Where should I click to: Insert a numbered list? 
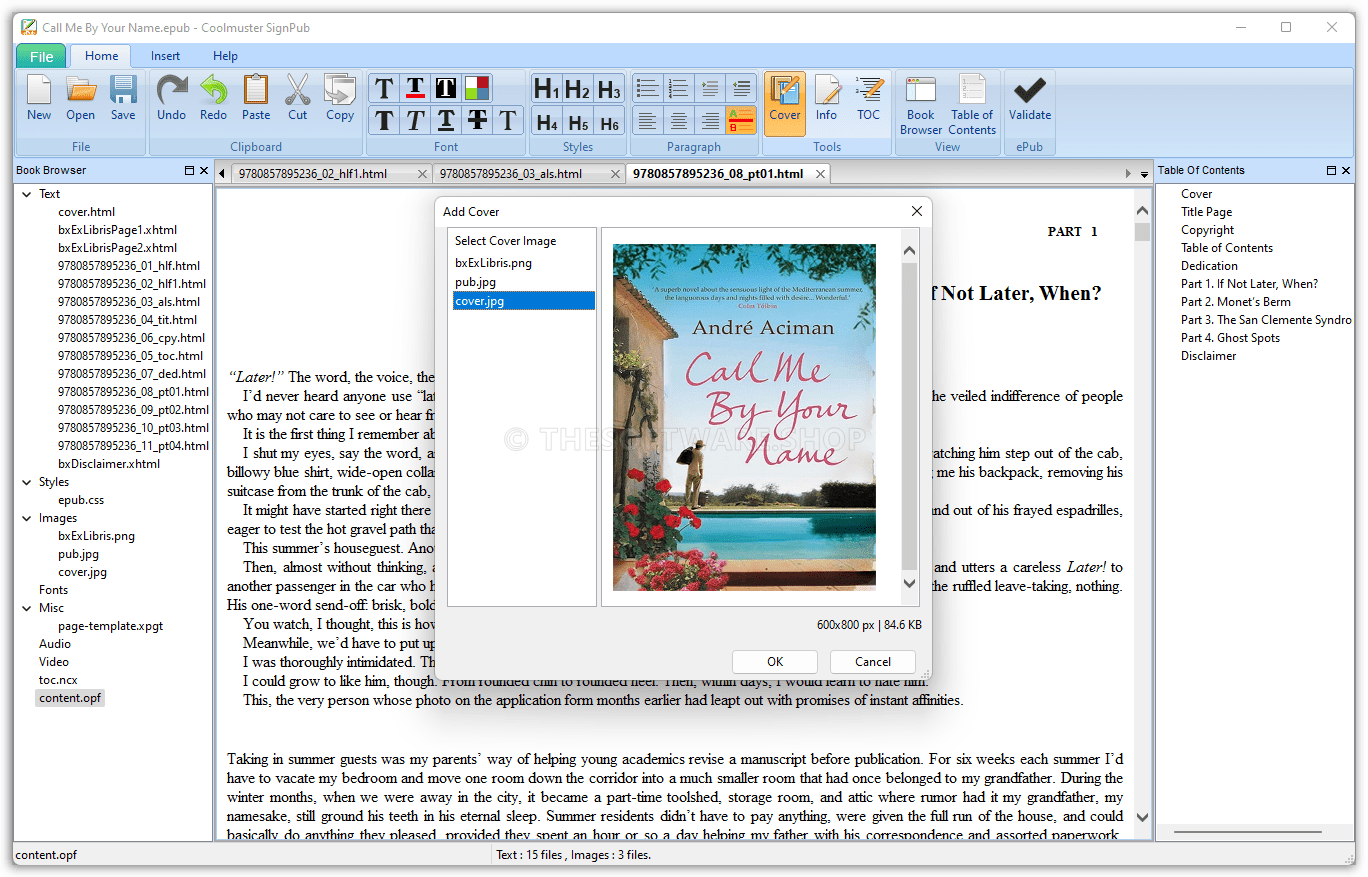[x=679, y=88]
